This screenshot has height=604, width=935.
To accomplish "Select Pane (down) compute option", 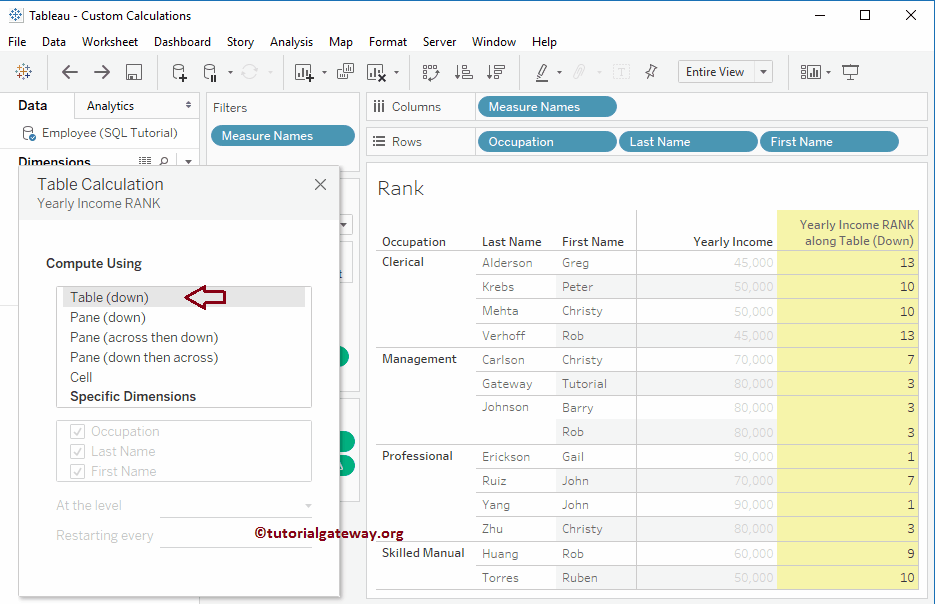I will [x=108, y=317].
